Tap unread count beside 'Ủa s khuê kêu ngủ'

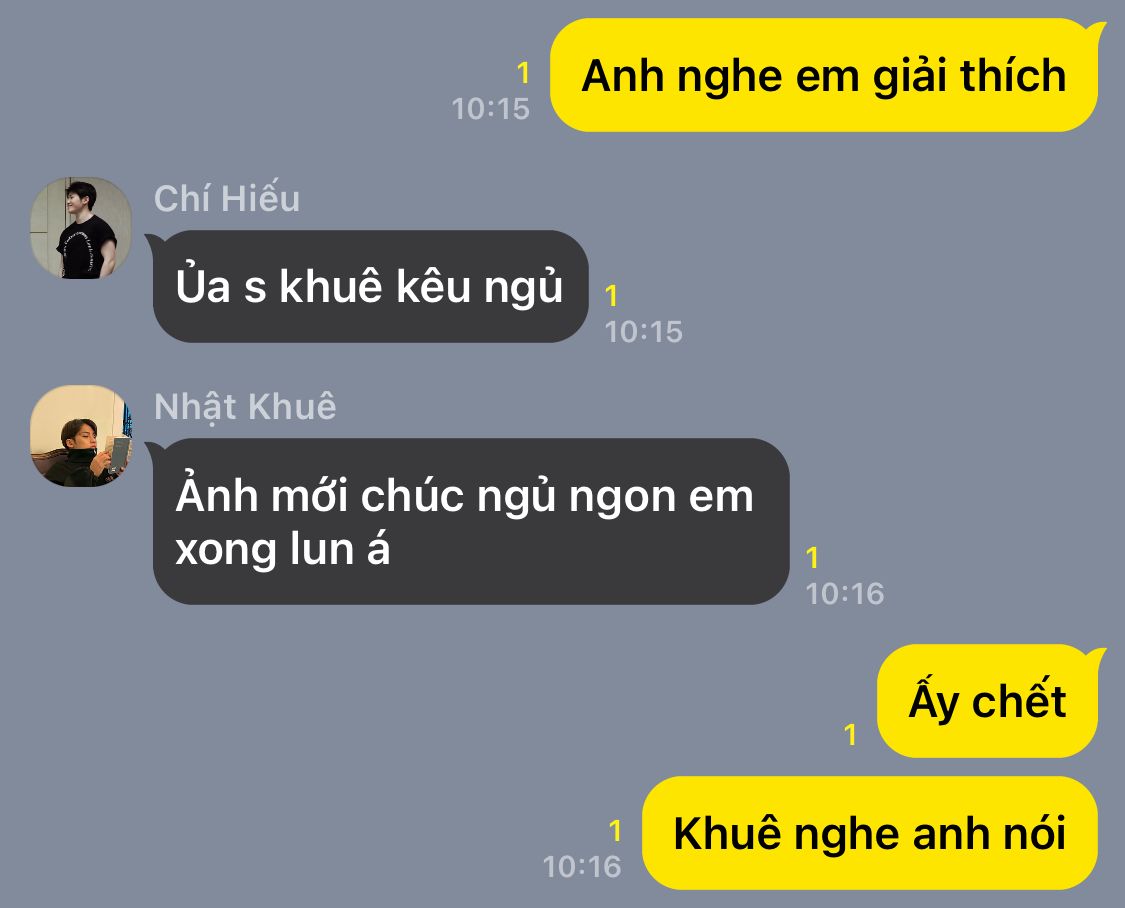pyautogui.click(x=611, y=295)
